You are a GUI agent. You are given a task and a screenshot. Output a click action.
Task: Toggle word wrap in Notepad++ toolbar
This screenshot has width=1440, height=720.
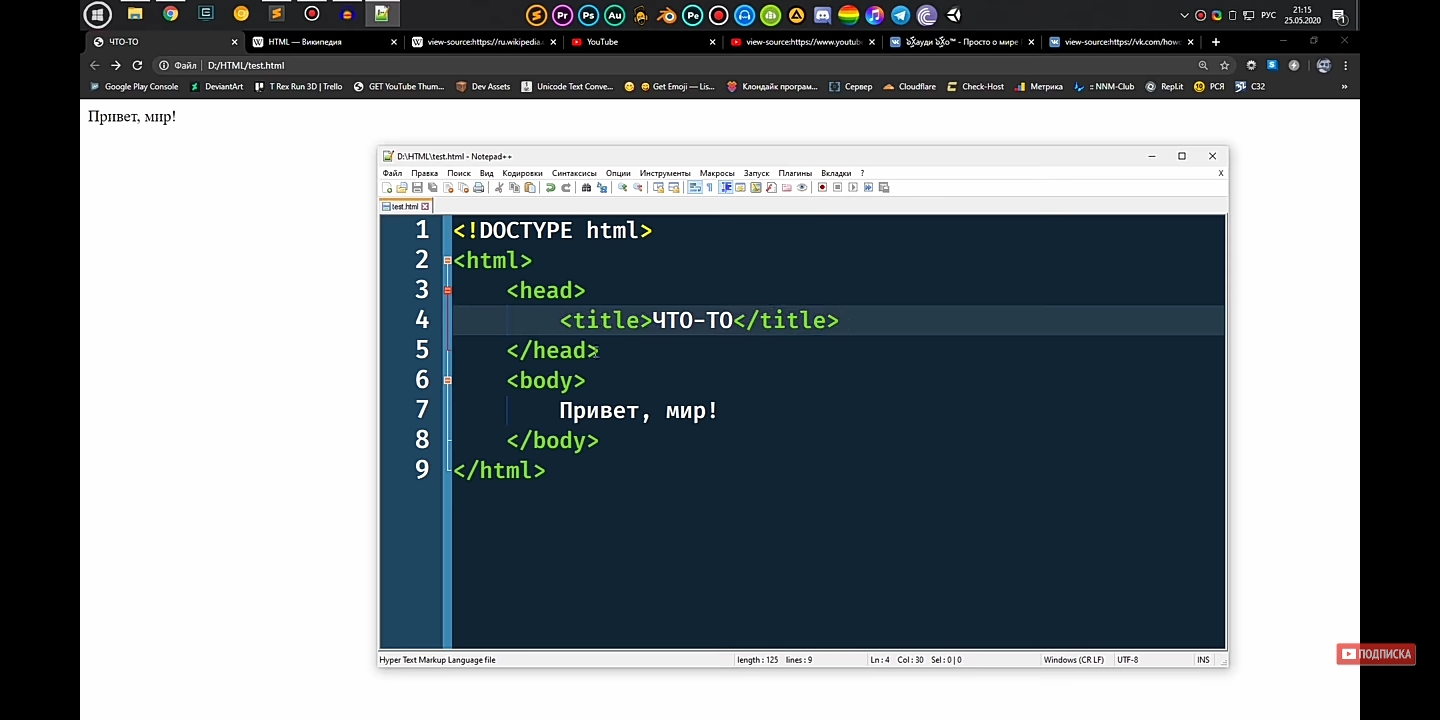click(695, 187)
